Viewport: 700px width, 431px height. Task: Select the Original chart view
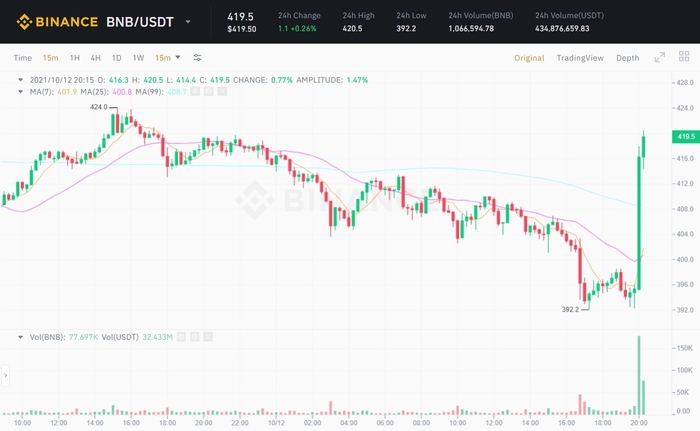(x=529, y=58)
